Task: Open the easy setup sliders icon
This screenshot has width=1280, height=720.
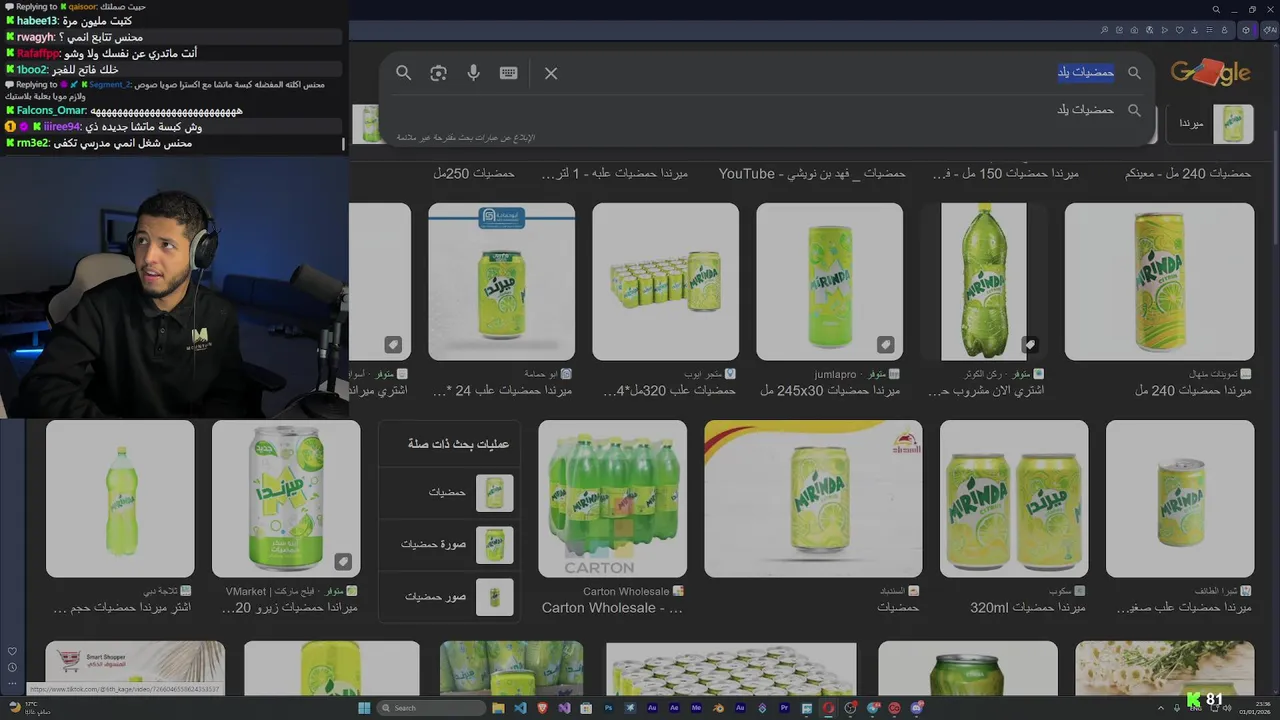Action: (x=1209, y=31)
